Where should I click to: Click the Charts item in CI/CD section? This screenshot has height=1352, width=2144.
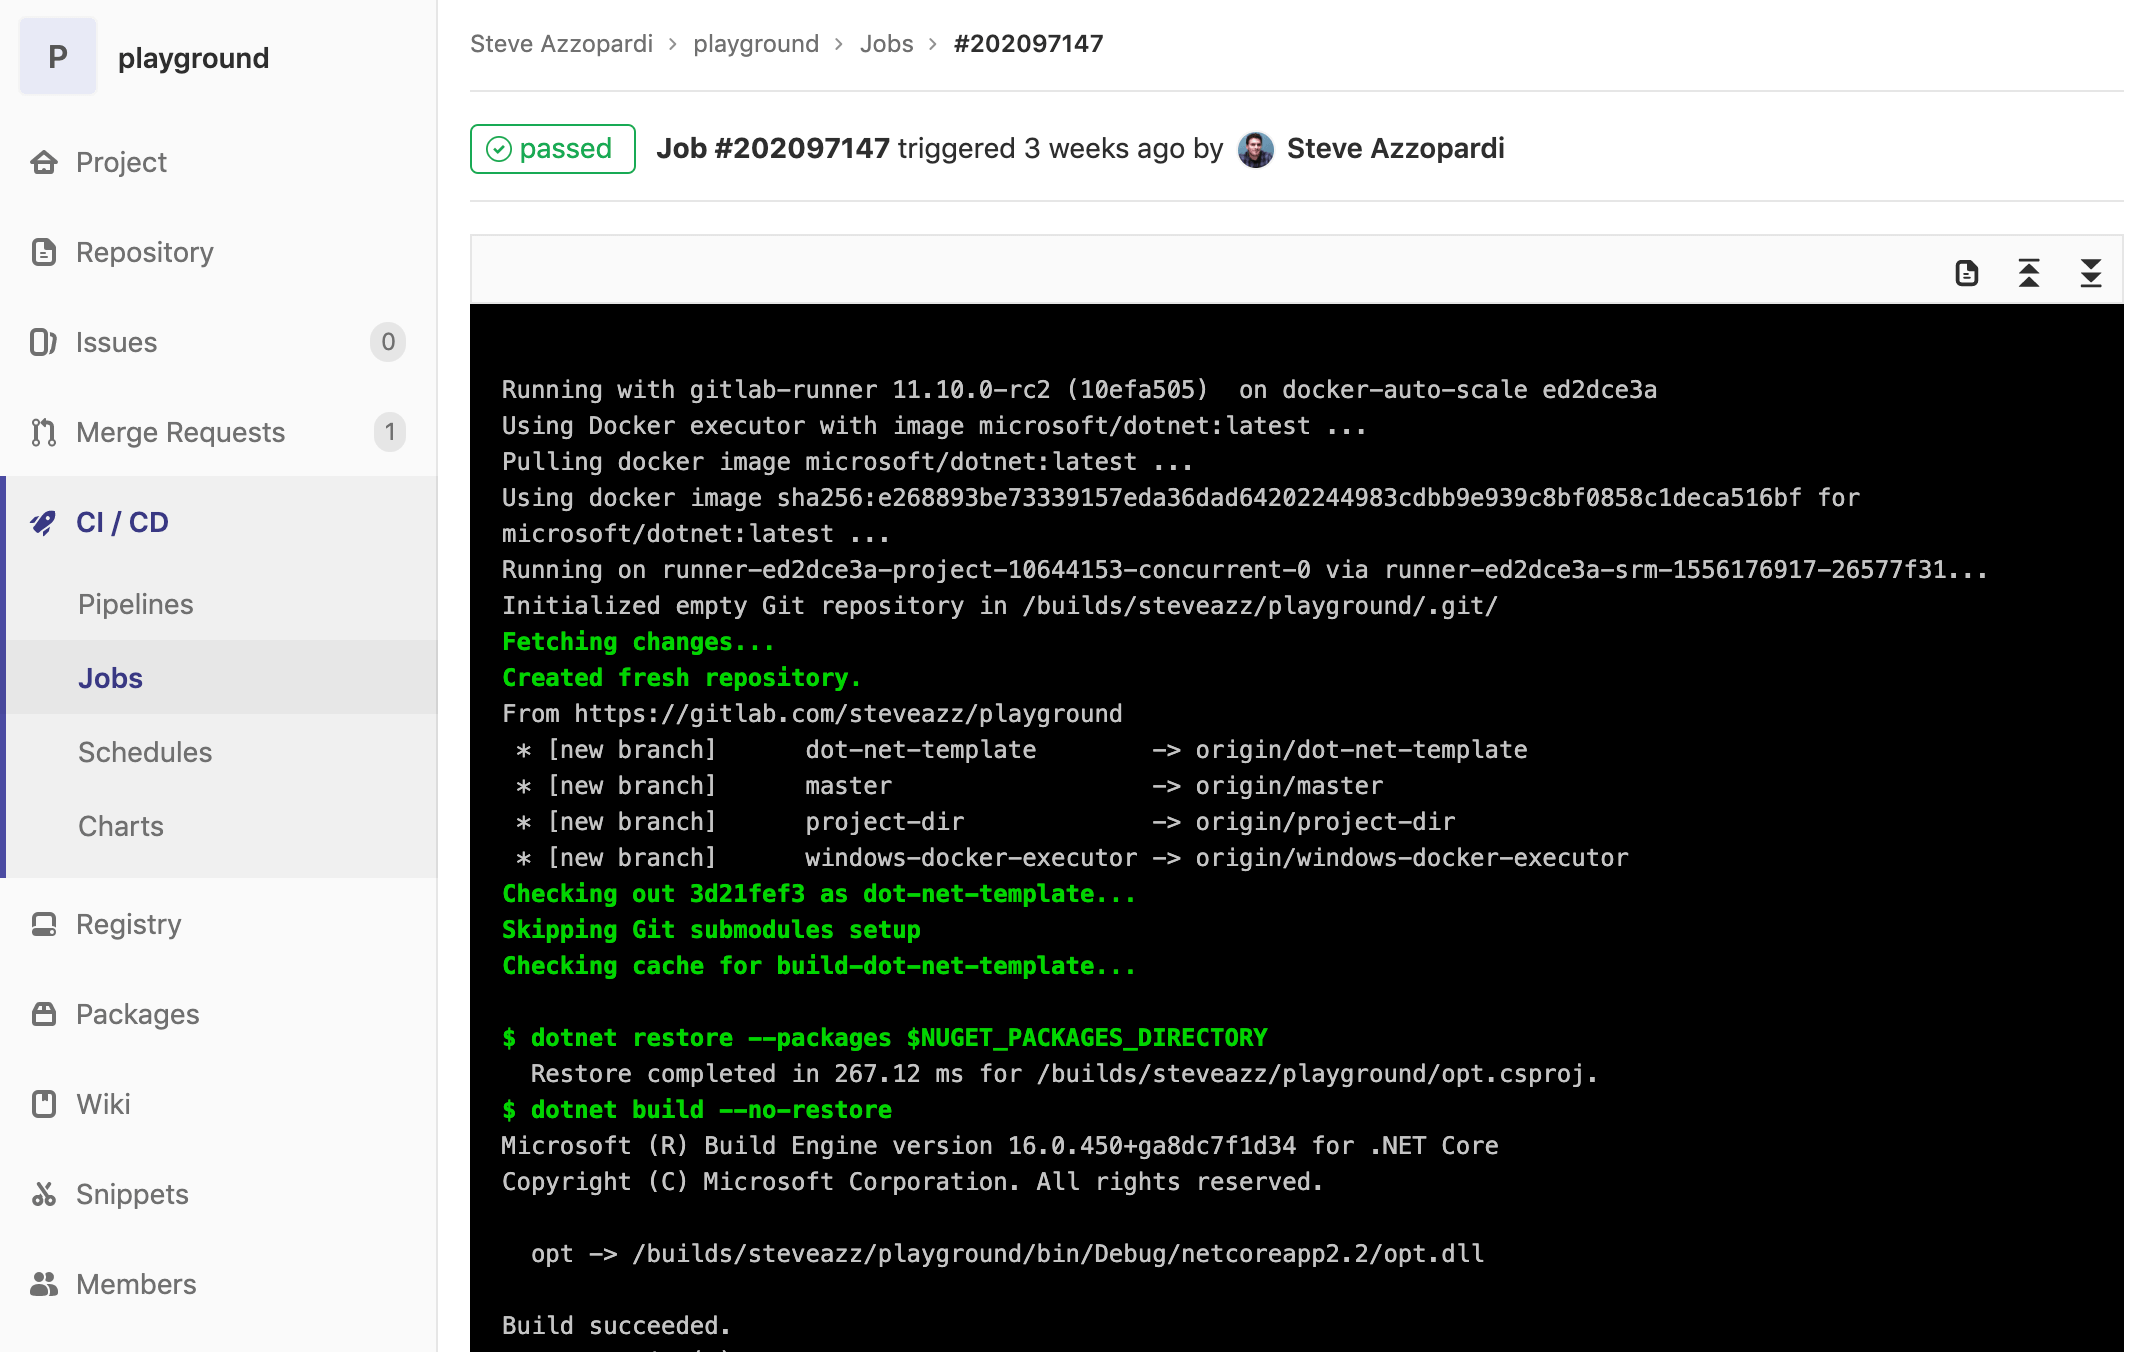click(120, 827)
